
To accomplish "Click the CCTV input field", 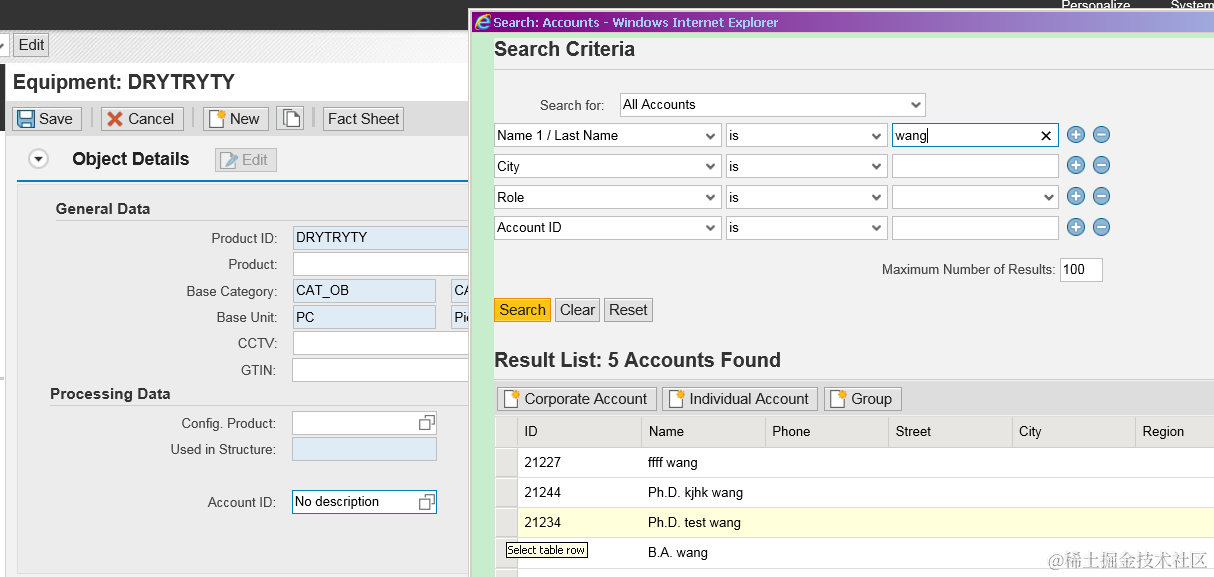I will click(x=380, y=343).
